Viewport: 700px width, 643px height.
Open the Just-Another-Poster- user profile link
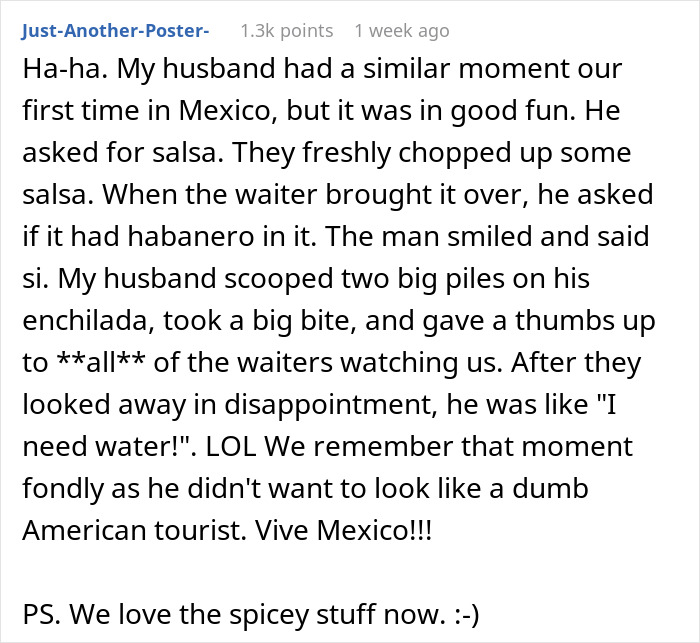pos(115,31)
